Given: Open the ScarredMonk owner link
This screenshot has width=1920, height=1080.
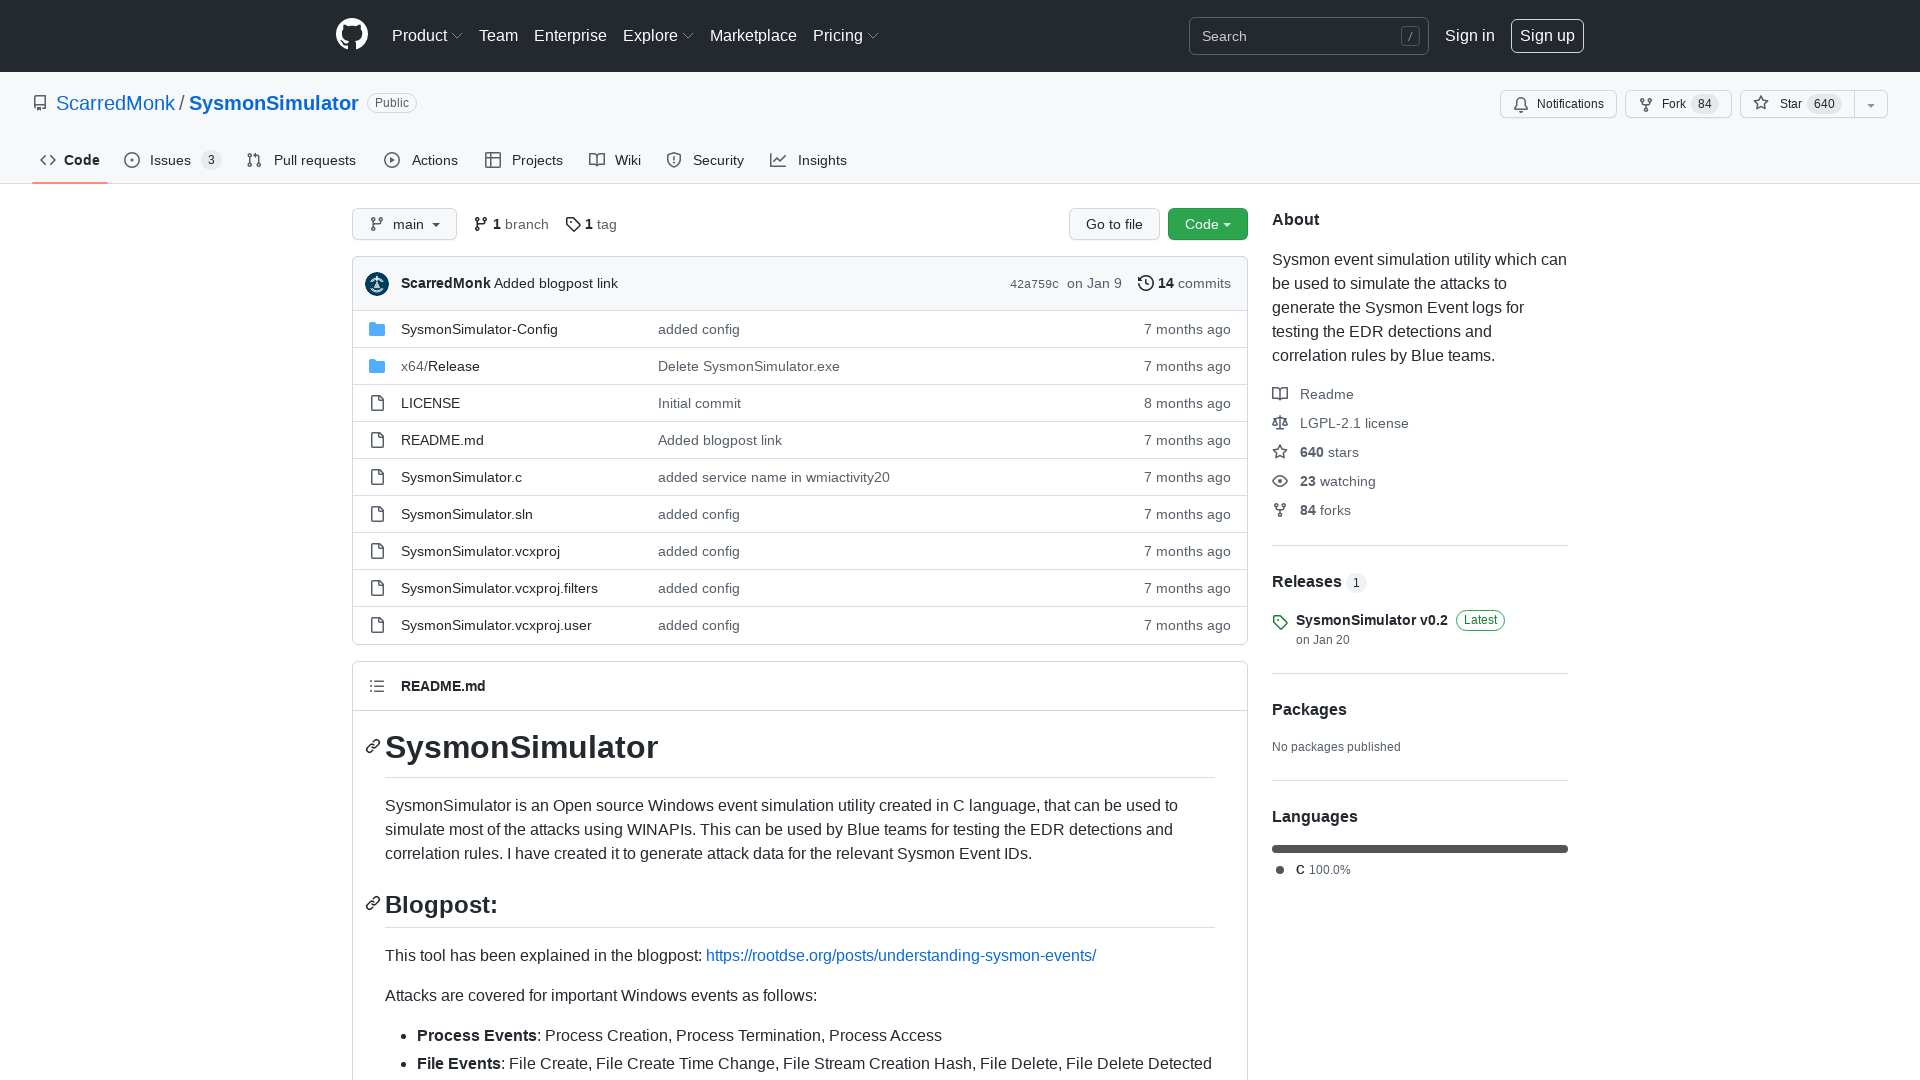Looking at the screenshot, I should coord(115,103).
